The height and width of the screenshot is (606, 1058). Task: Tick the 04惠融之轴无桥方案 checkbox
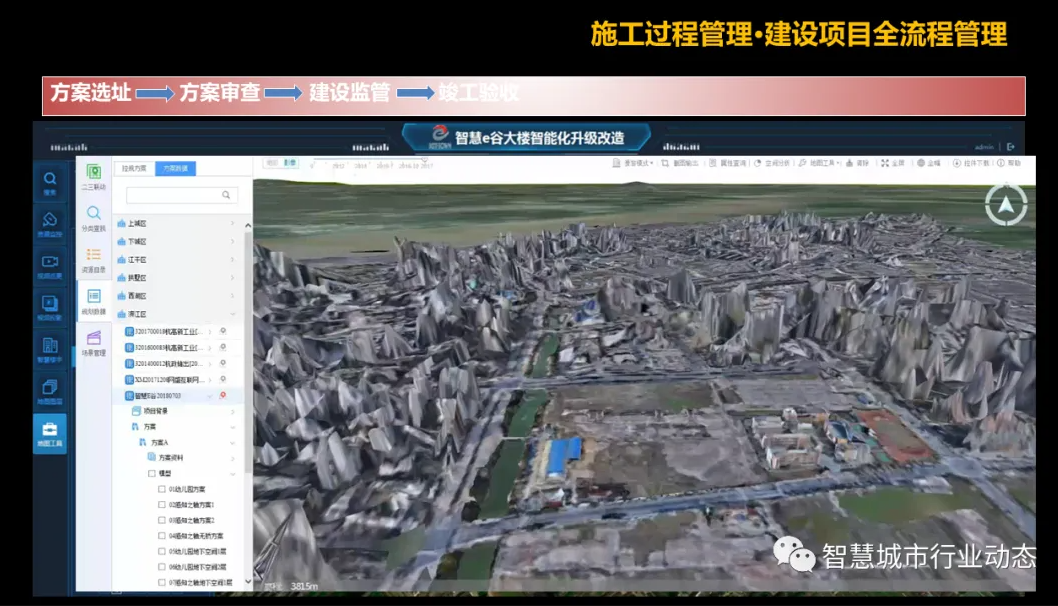162,536
